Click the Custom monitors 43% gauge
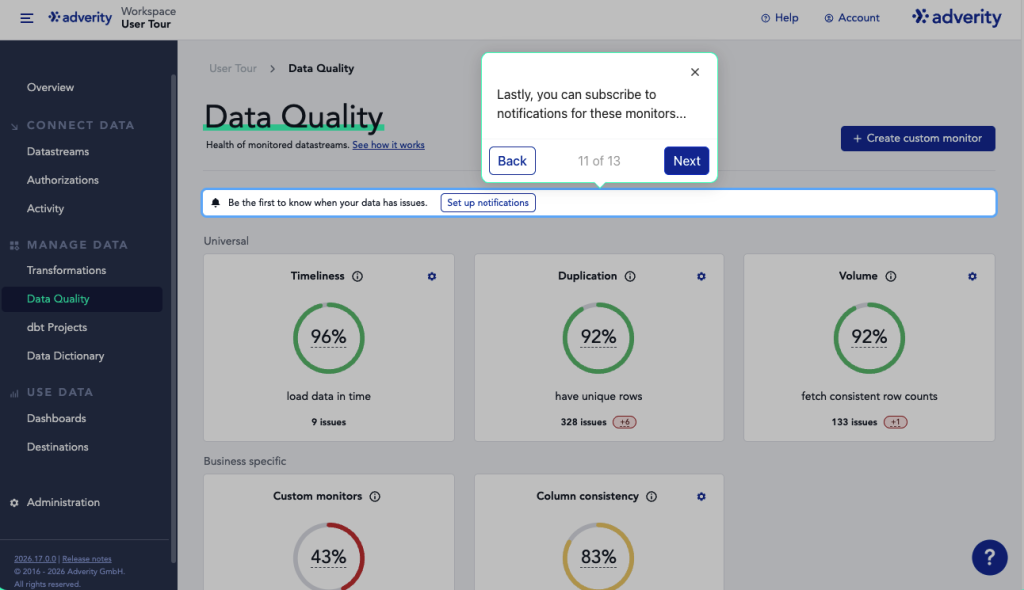This screenshot has height=590, width=1024. [x=328, y=556]
